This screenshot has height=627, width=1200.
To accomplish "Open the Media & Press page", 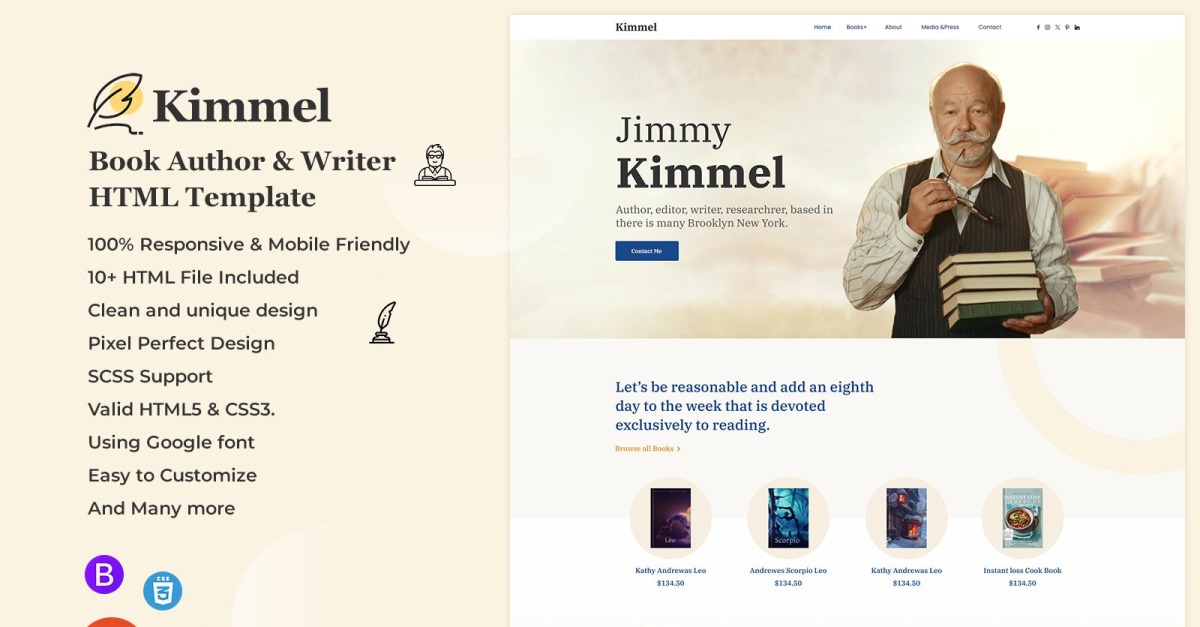I will pos(939,27).
